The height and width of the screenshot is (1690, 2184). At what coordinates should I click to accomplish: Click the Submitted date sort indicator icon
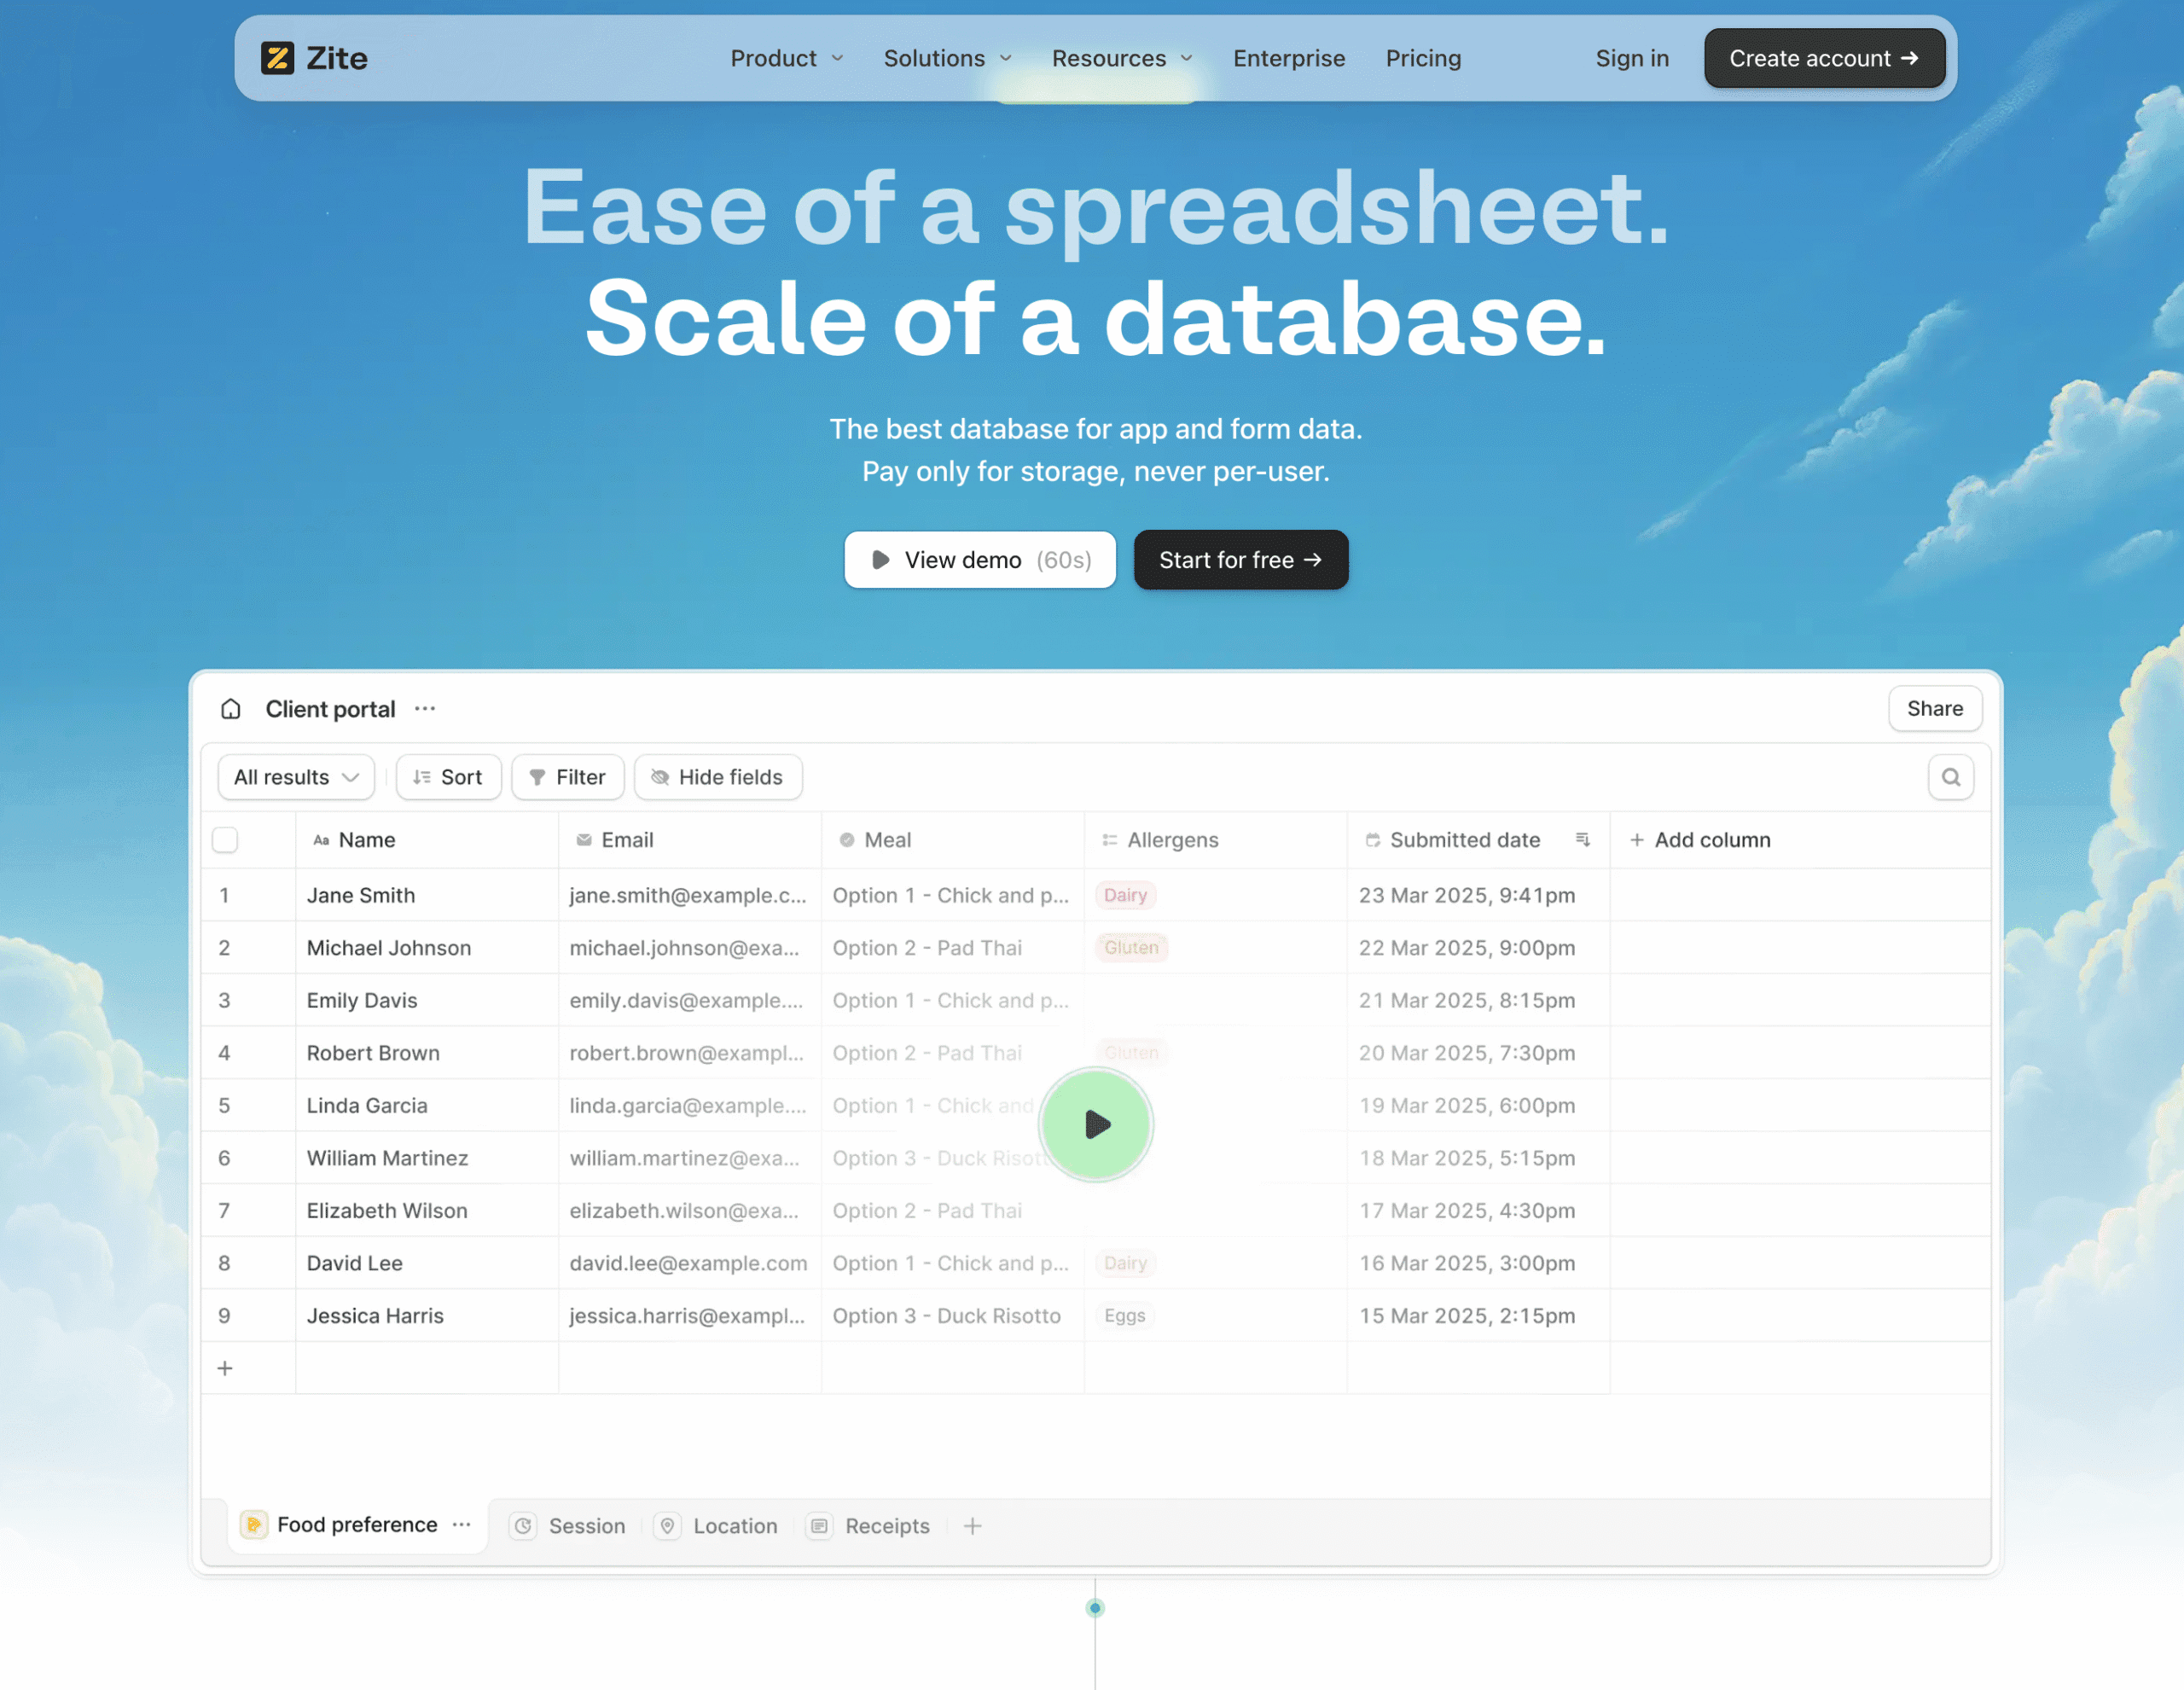coord(1582,840)
